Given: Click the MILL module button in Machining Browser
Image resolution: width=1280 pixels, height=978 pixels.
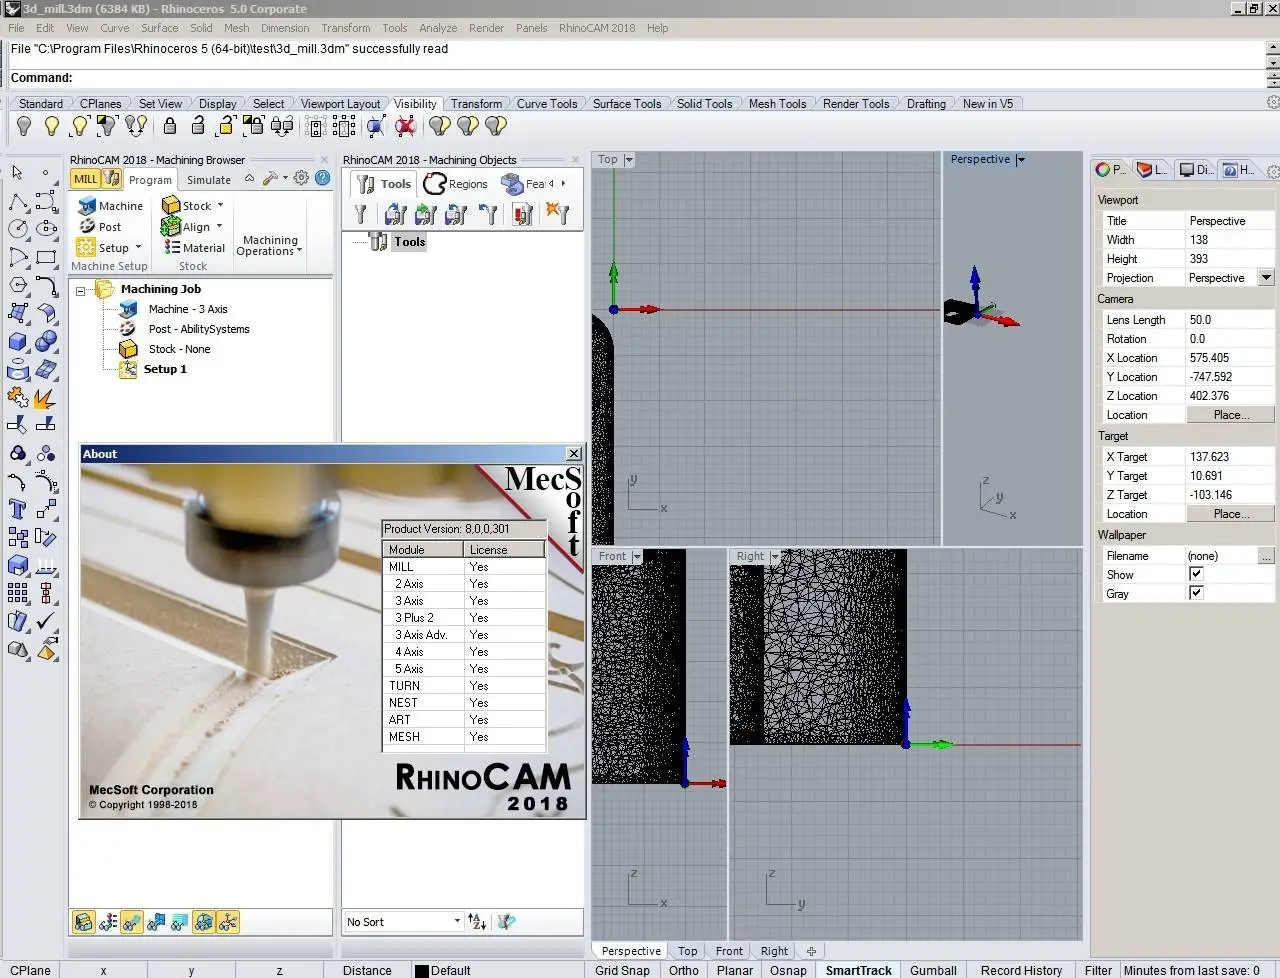Looking at the screenshot, I should [x=86, y=179].
